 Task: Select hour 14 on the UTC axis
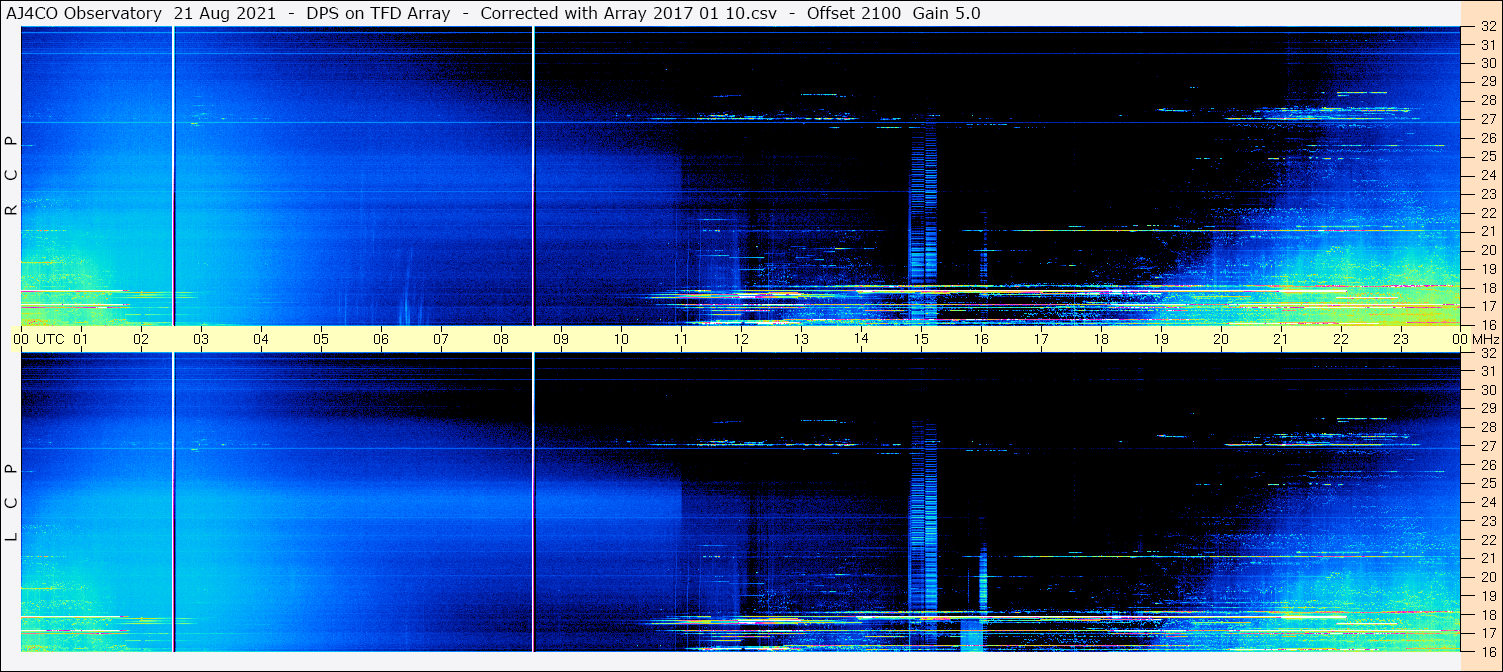(x=861, y=339)
